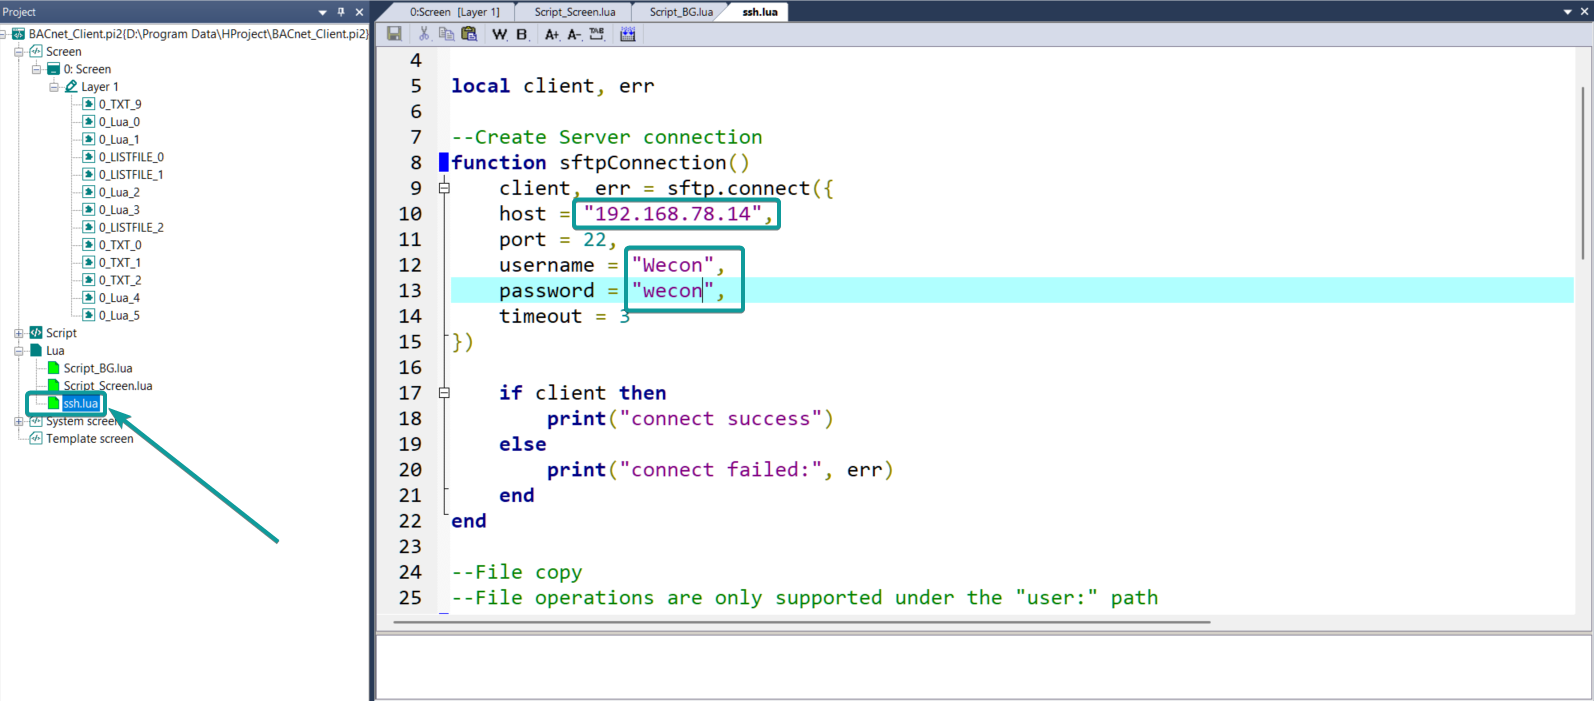
Task: Select 0_LISTFILE_2 in the project tree
Action: tap(131, 227)
